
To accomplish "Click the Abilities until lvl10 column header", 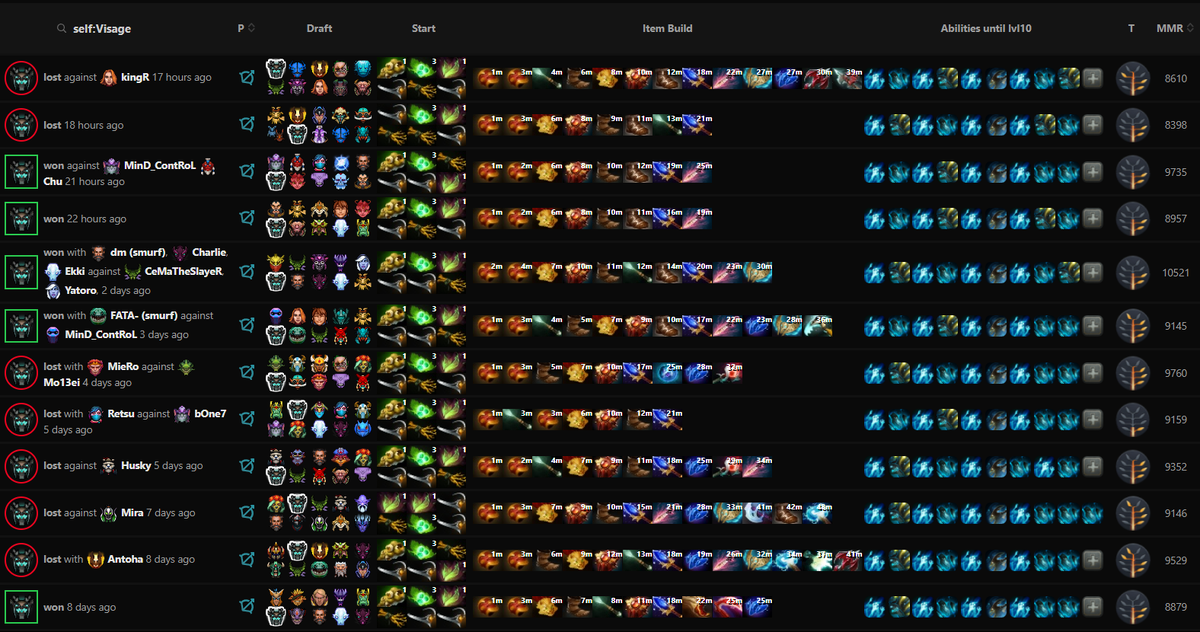I will (x=986, y=29).
